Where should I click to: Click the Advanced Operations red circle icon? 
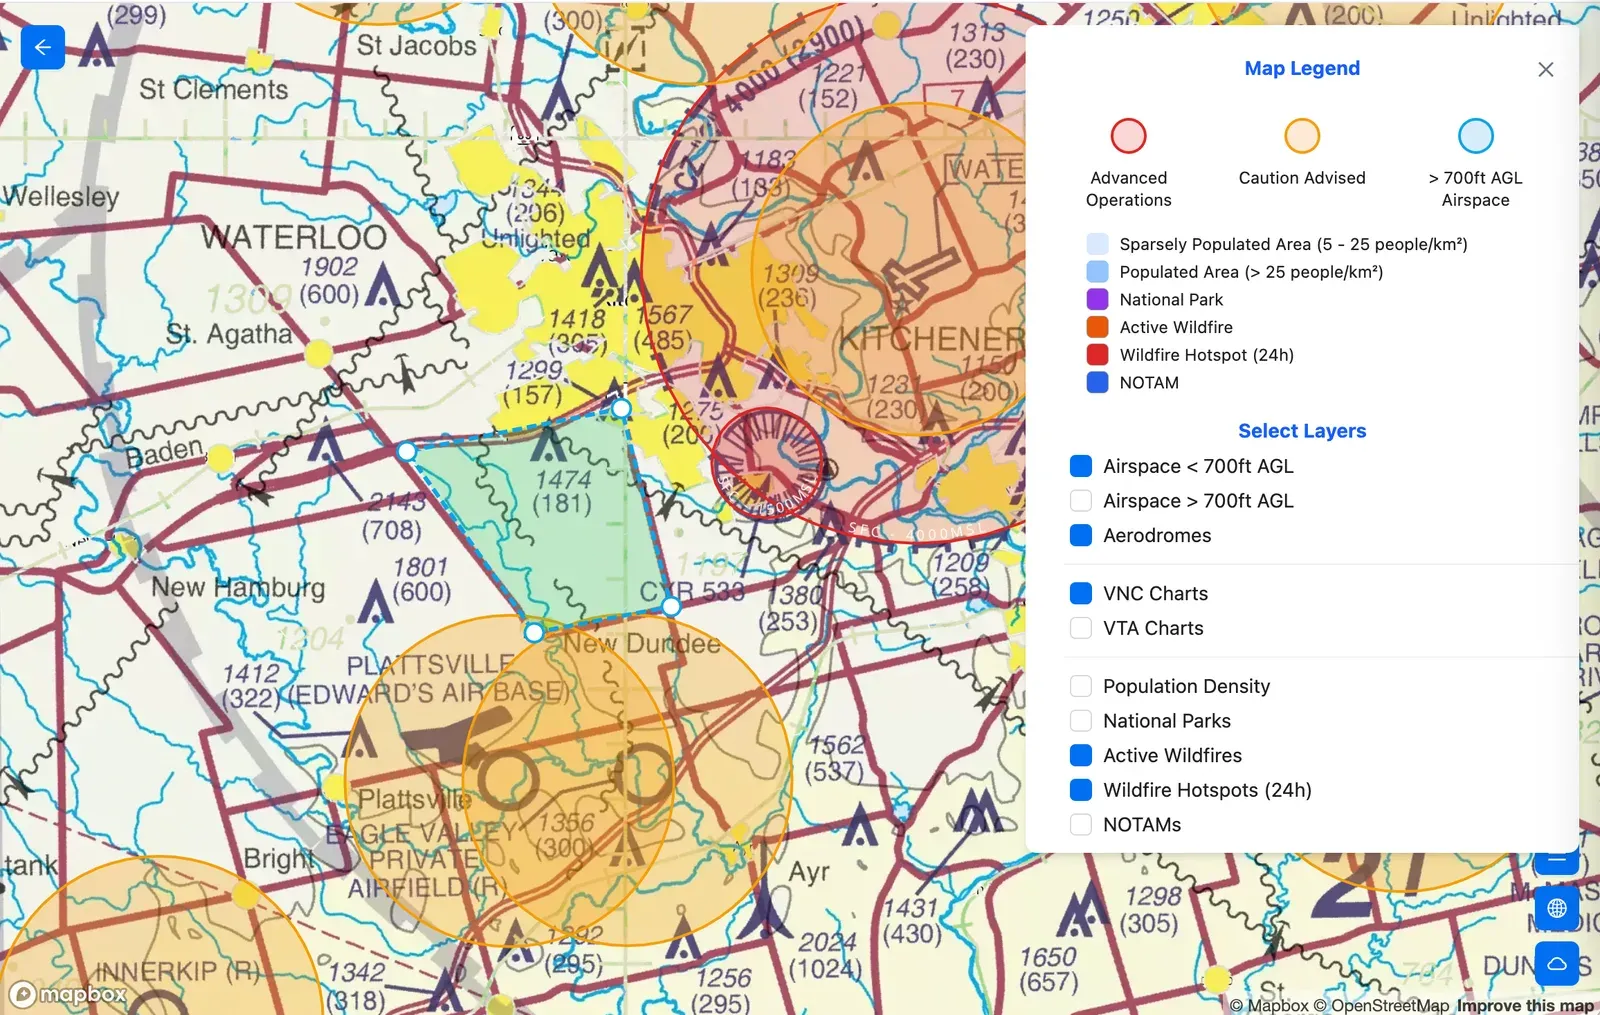coord(1128,136)
